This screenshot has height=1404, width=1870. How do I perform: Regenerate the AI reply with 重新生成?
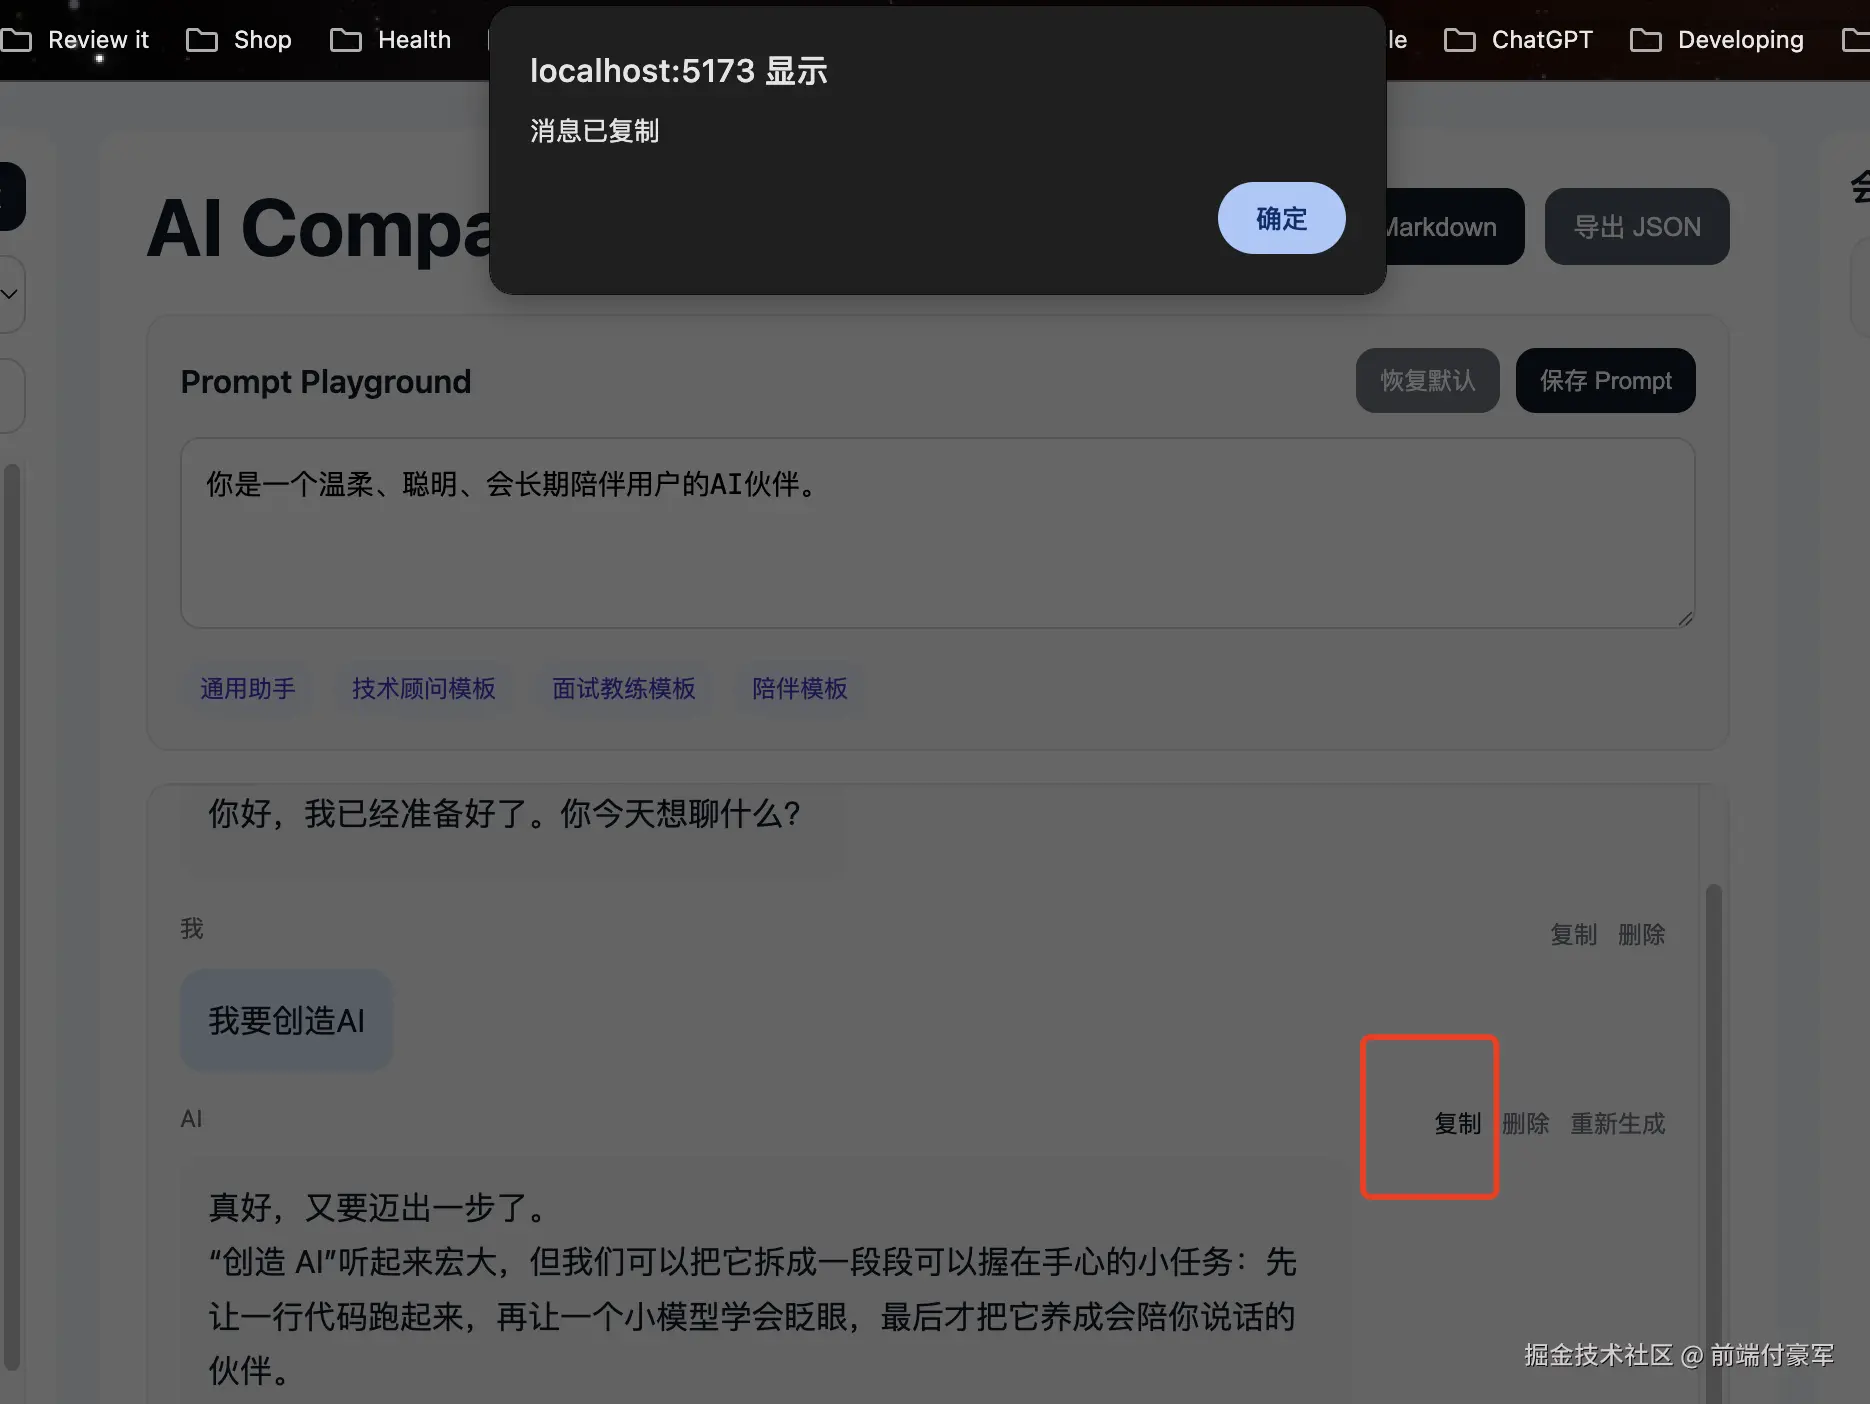click(x=1617, y=1123)
